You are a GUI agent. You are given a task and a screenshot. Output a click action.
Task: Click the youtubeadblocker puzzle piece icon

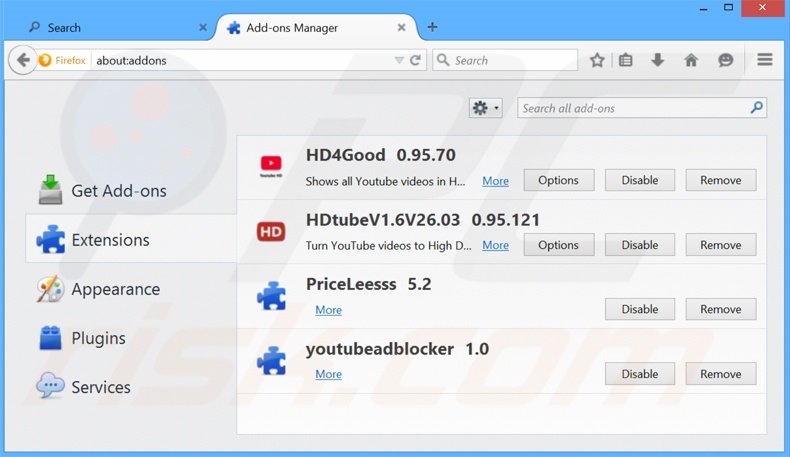pos(271,361)
